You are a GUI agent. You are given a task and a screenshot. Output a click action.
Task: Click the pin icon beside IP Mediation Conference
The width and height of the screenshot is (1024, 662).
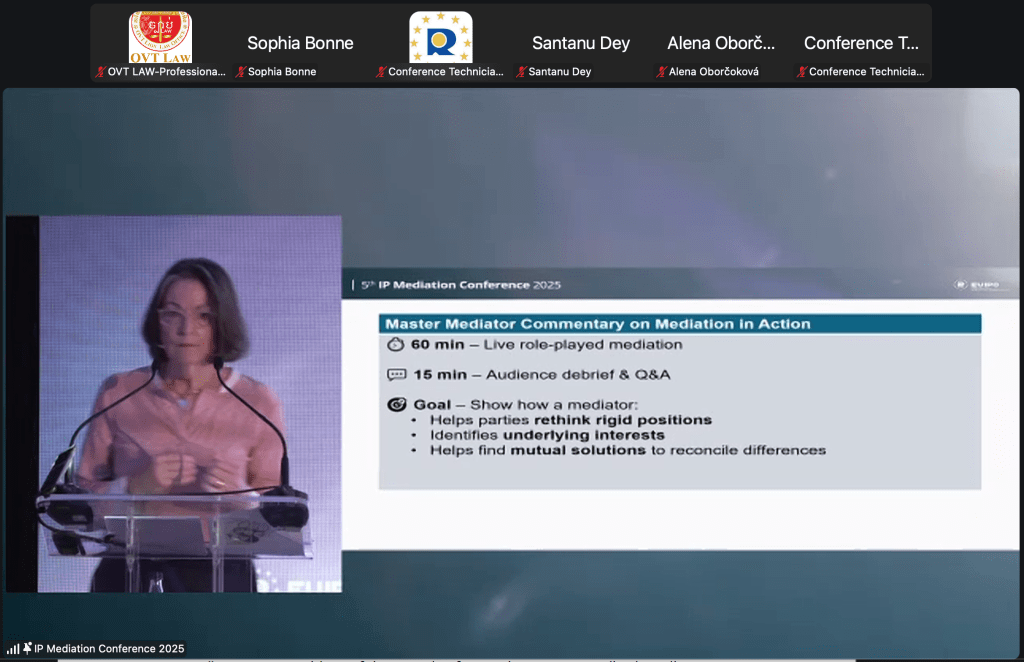click(x=27, y=648)
